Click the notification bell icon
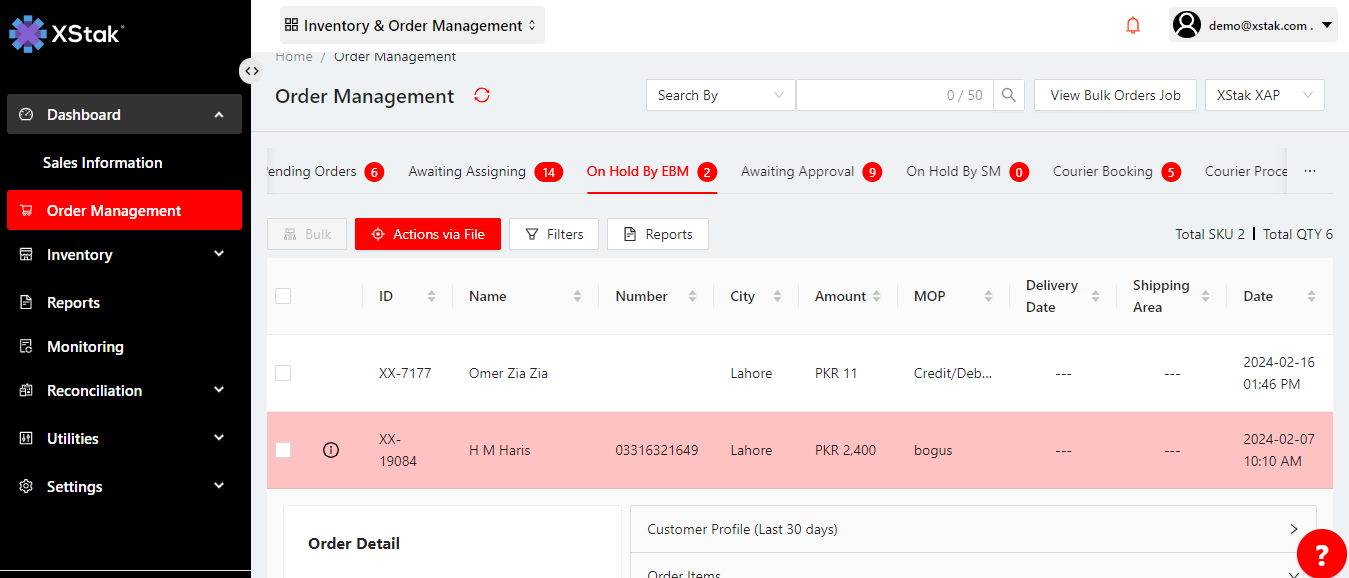 (1133, 26)
